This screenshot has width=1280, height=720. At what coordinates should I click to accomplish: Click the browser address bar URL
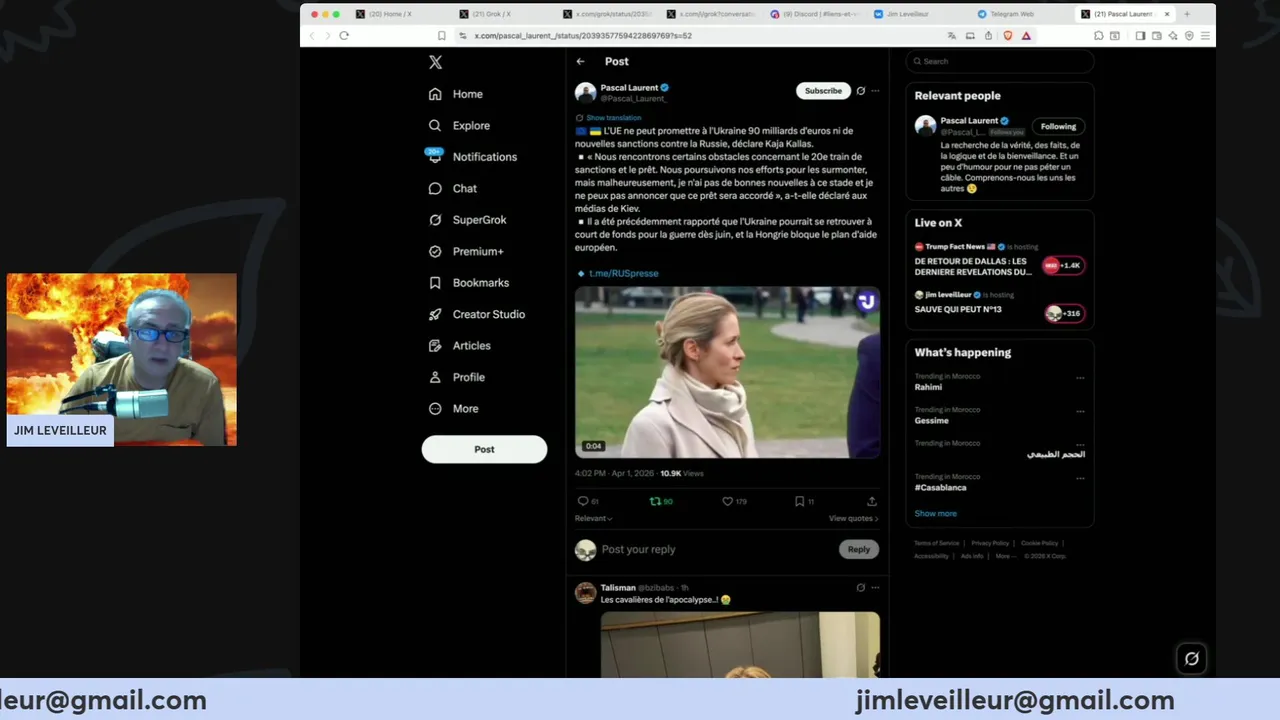tap(583, 35)
